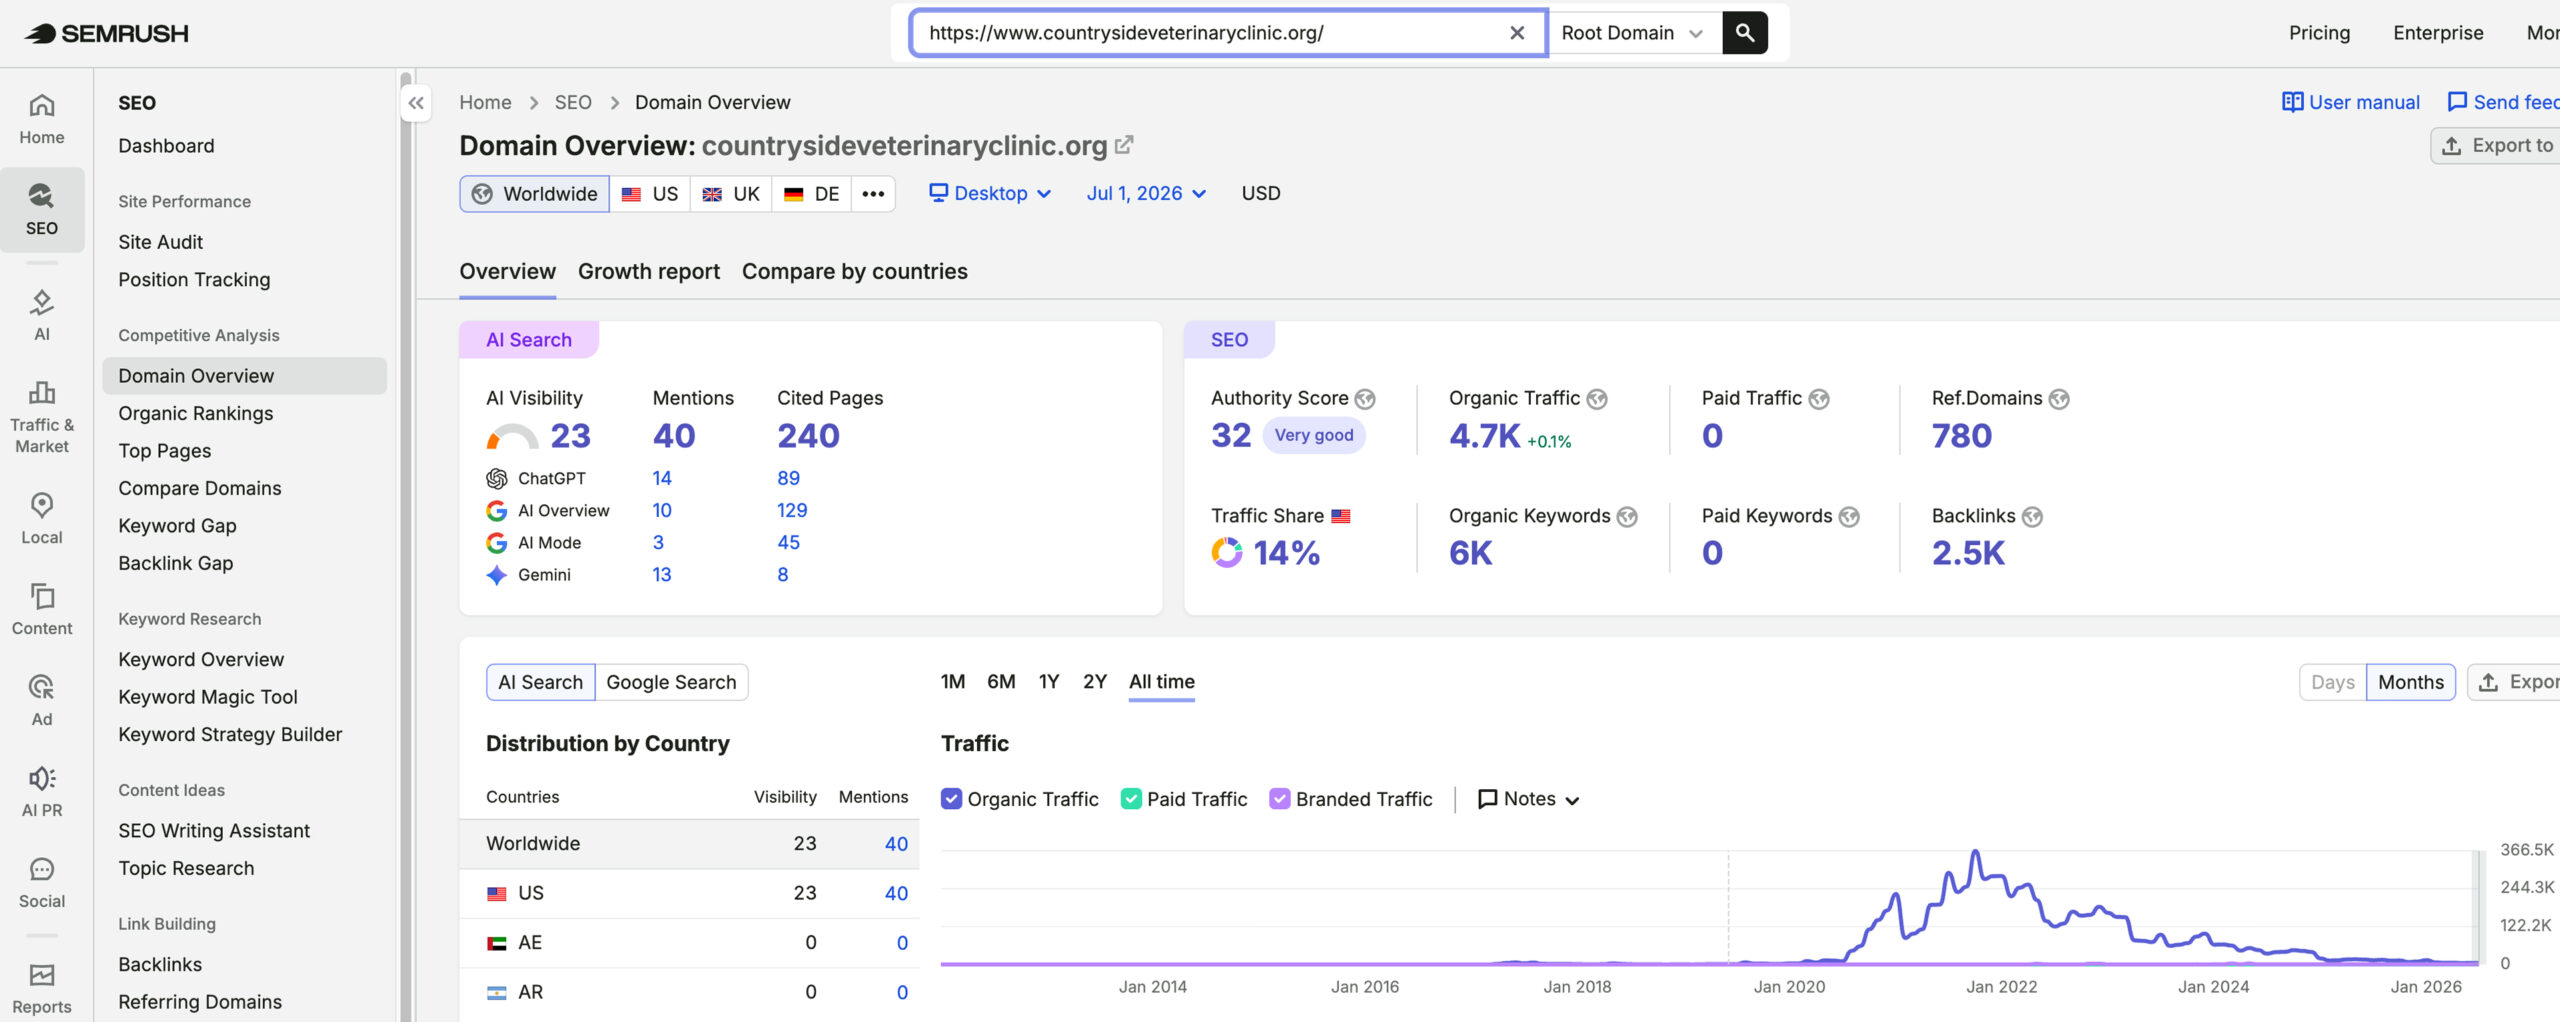Screen dimensions: 2560x1022
Task: Open Organic Rankings in sidebar
Action: [196, 414]
